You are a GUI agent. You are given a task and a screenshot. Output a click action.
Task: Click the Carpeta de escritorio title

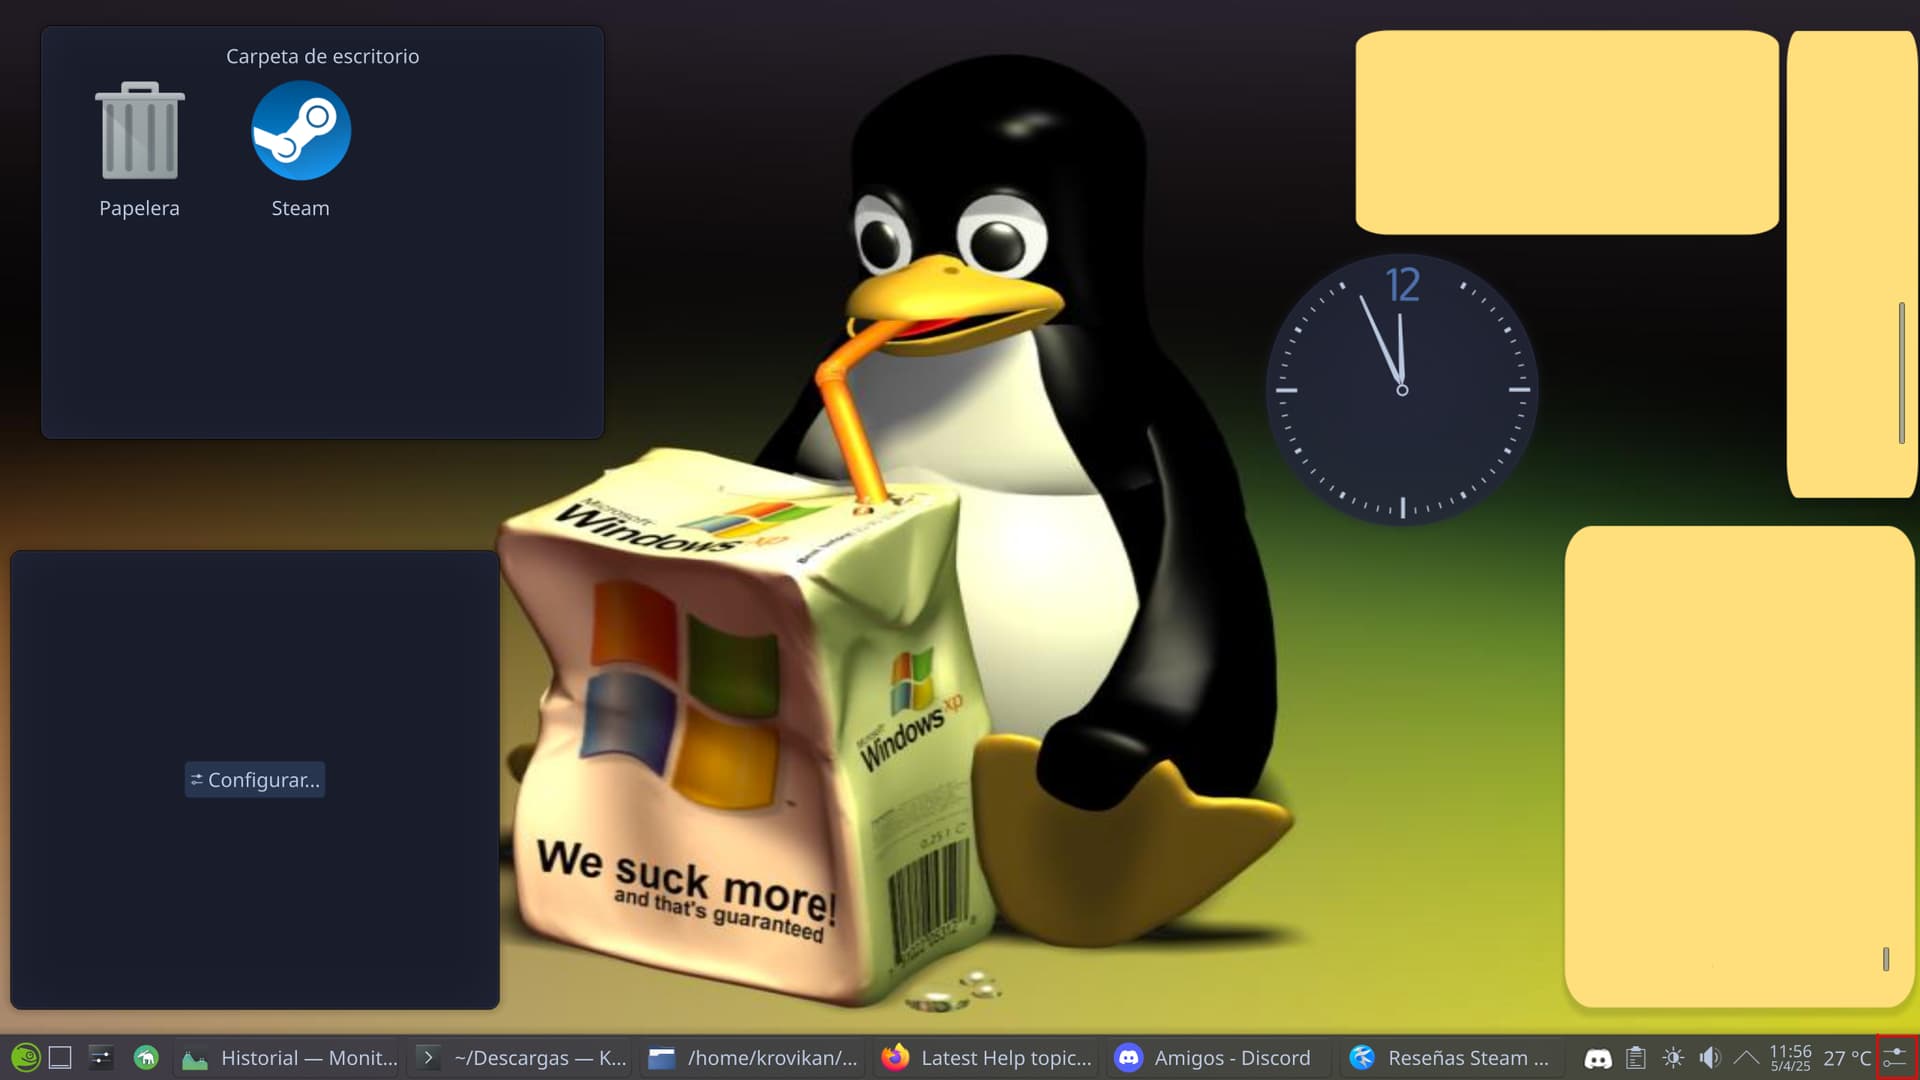[x=322, y=56]
